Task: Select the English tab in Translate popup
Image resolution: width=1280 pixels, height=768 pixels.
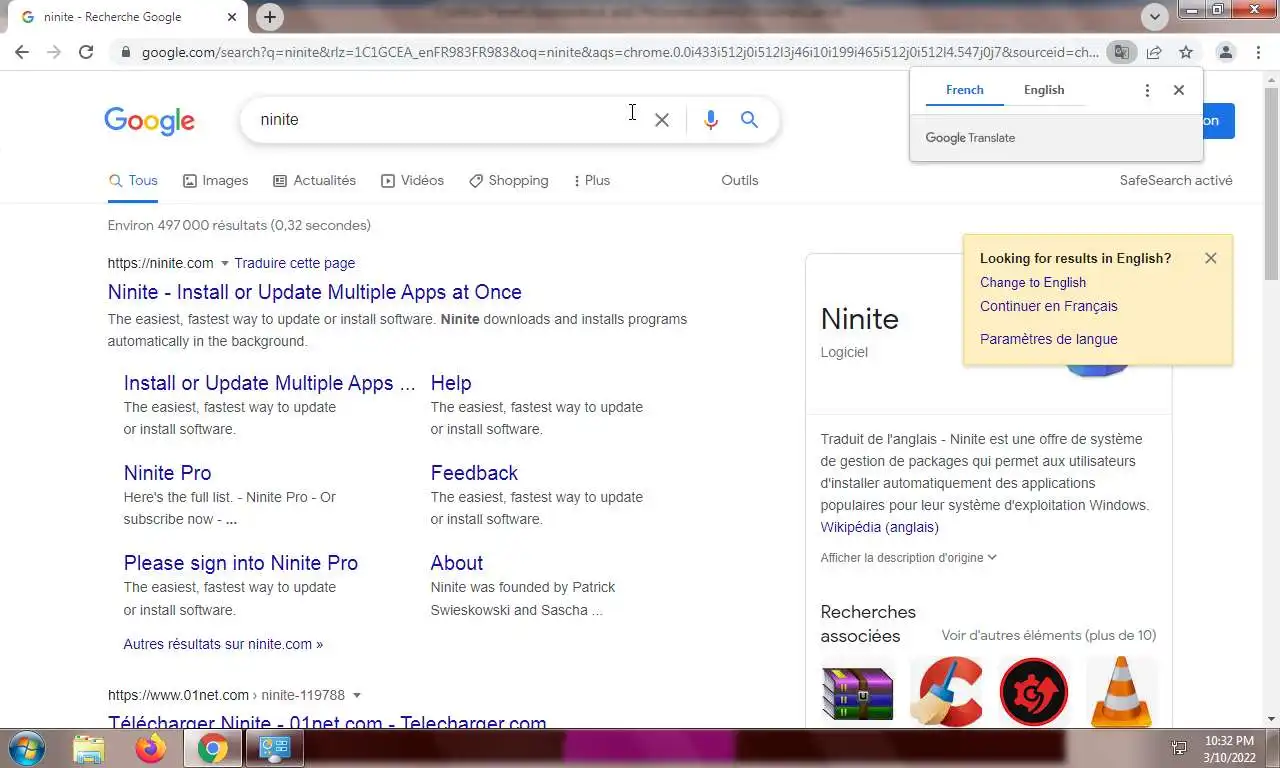Action: 1044,90
